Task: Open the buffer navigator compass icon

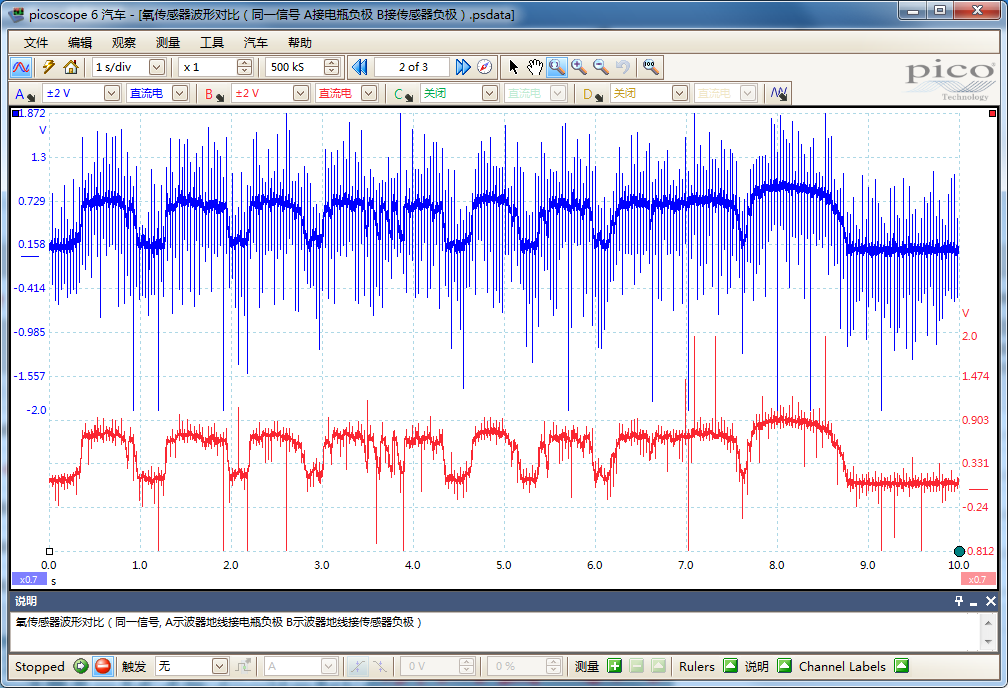Action: click(485, 67)
